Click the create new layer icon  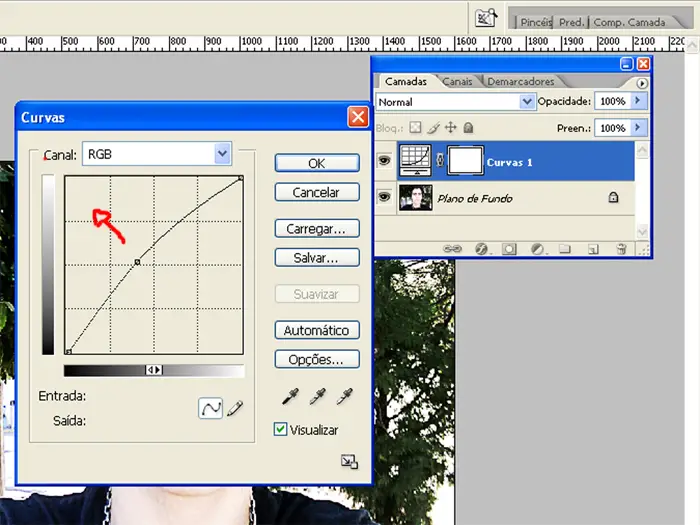click(592, 248)
